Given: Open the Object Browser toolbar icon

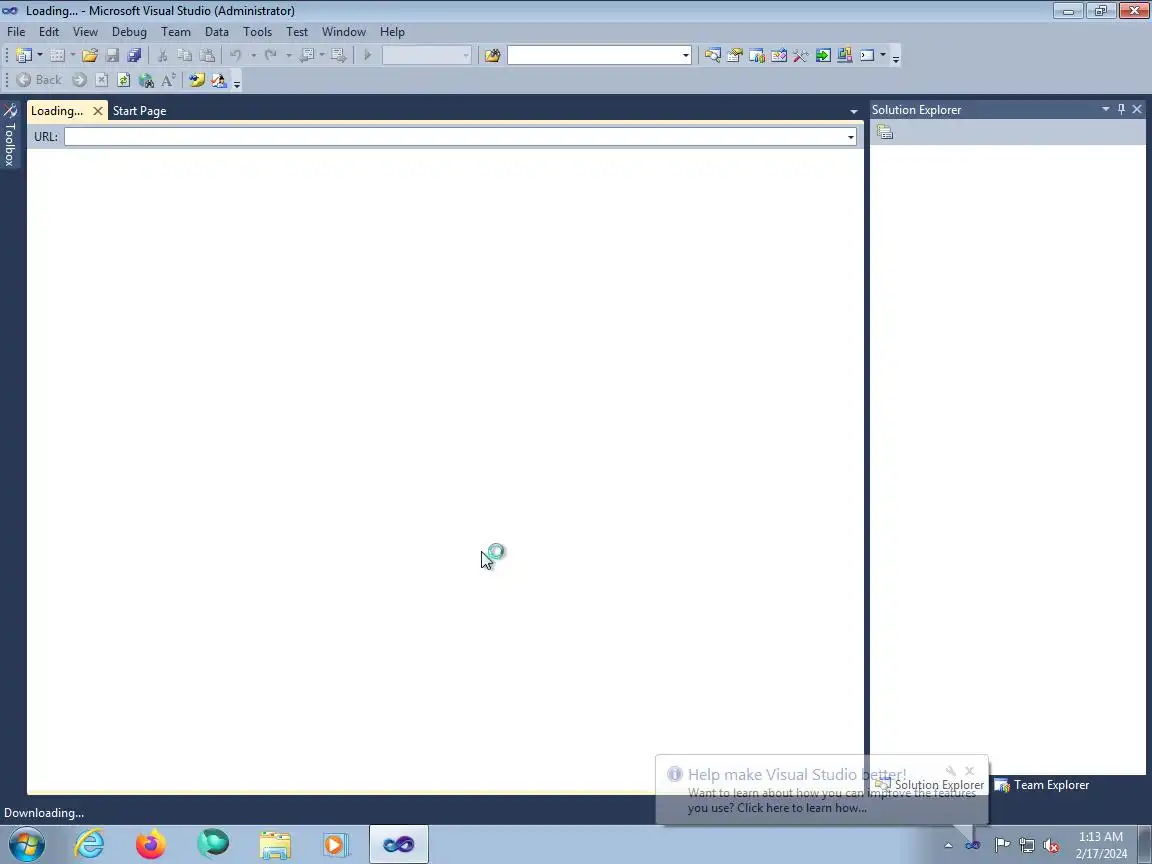Looking at the screenshot, I should 779,55.
